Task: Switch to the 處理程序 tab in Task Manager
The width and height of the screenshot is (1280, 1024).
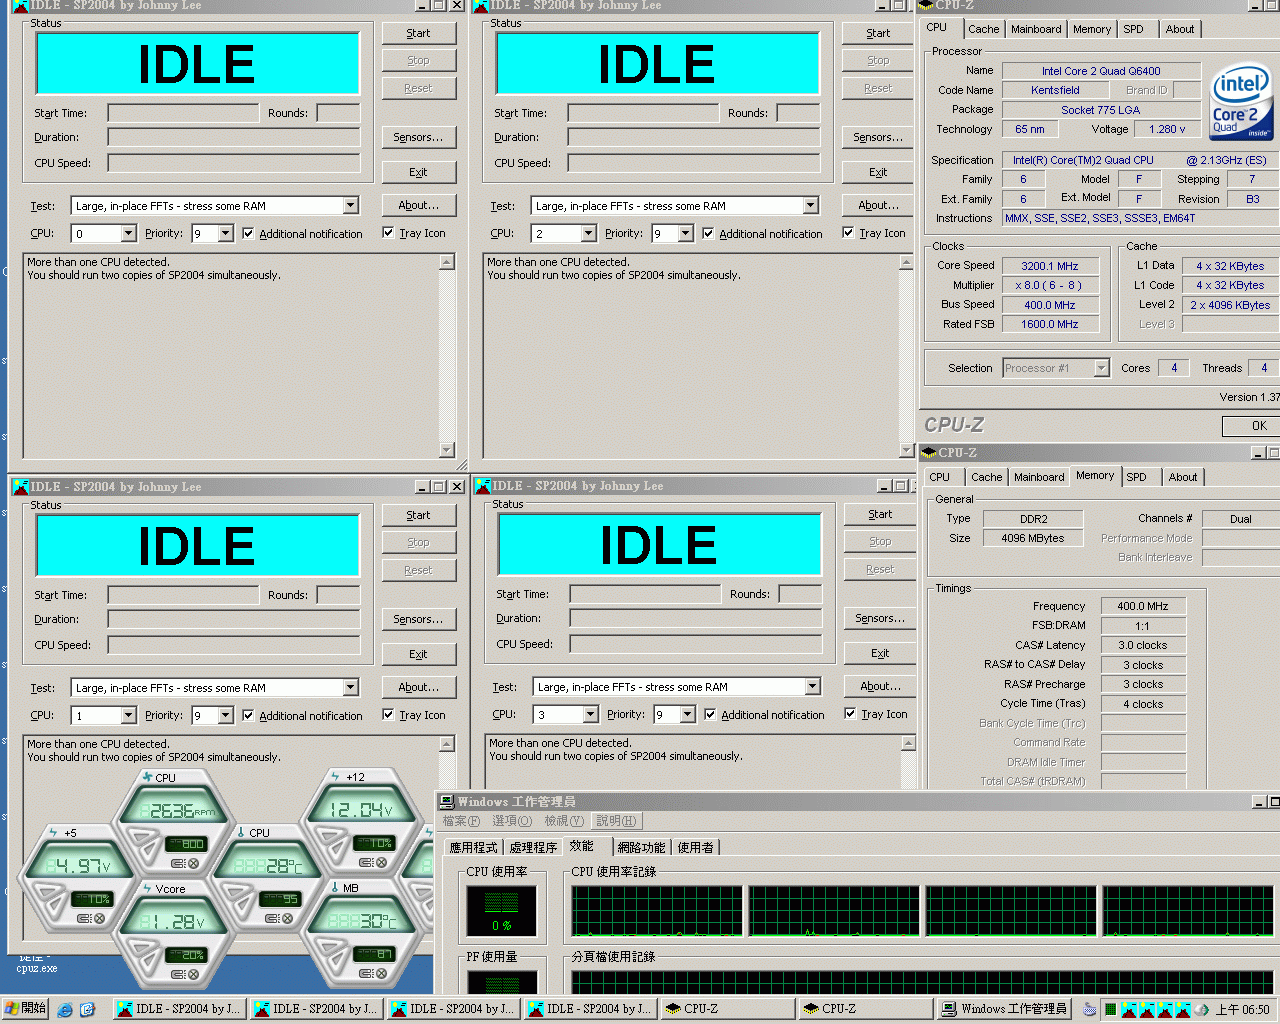Action: (533, 847)
